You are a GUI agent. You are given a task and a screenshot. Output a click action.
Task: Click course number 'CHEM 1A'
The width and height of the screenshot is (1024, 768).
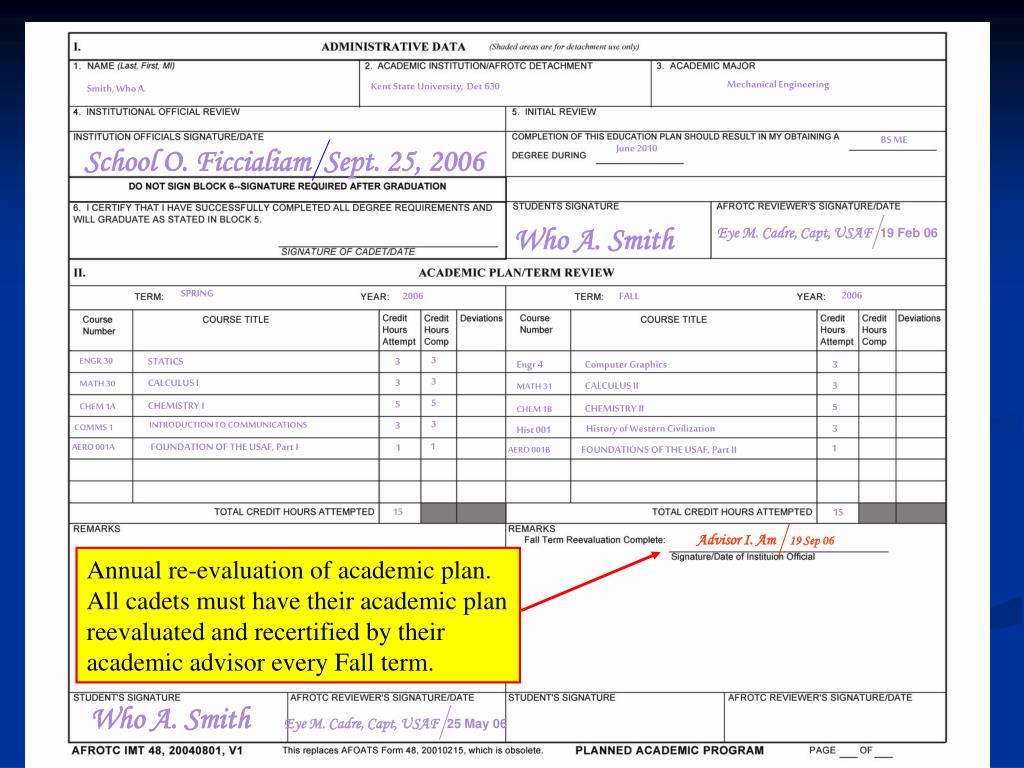[x=97, y=406]
